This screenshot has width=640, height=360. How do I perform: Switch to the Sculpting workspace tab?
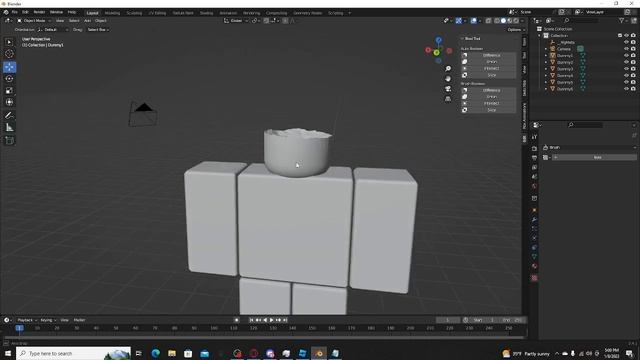[x=134, y=13]
